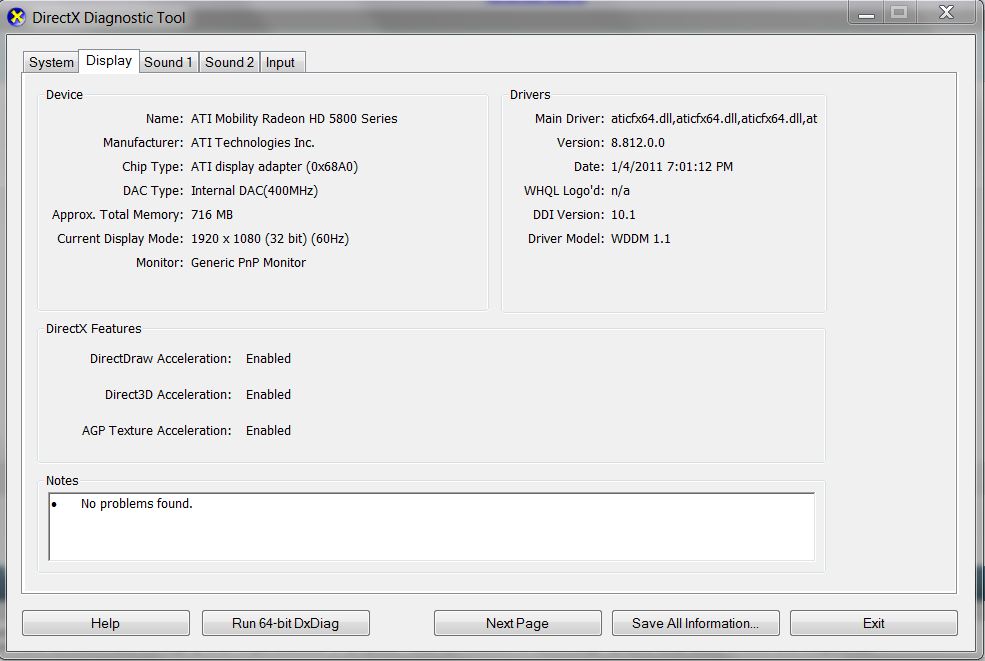The width and height of the screenshot is (985, 661).
Task: Close the DirectX Diagnostic Tool window
Action: coord(946,13)
